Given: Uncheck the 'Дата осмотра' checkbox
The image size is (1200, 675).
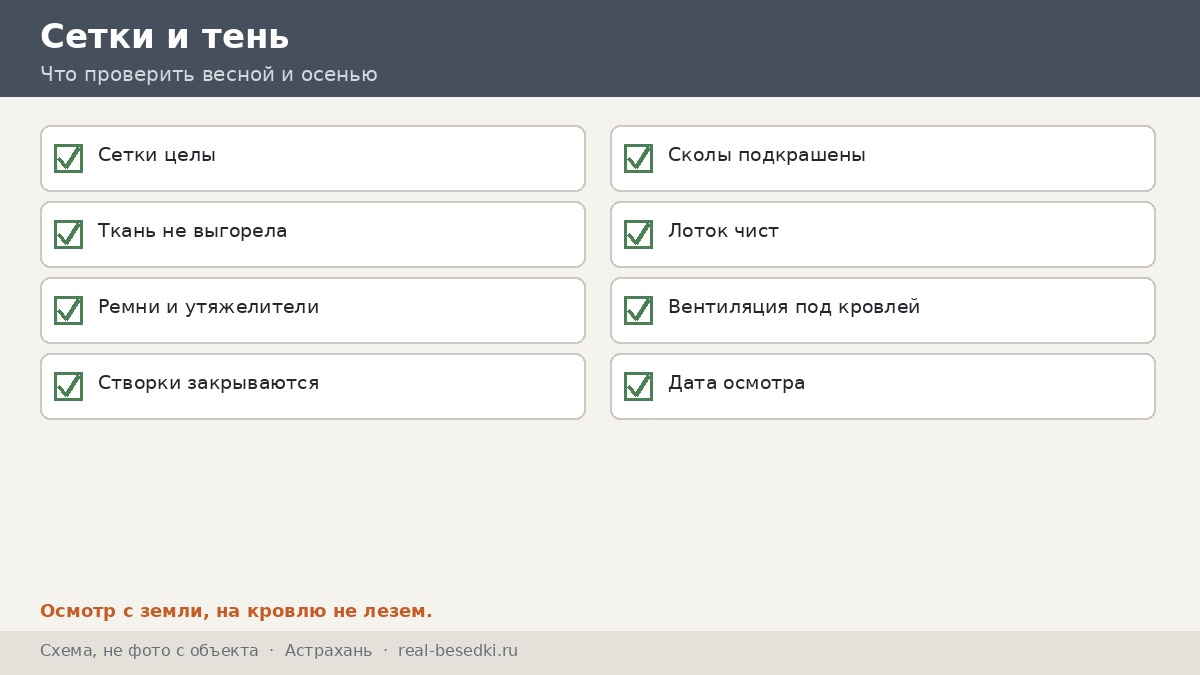Looking at the screenshot, I should [x=638, y=386].
